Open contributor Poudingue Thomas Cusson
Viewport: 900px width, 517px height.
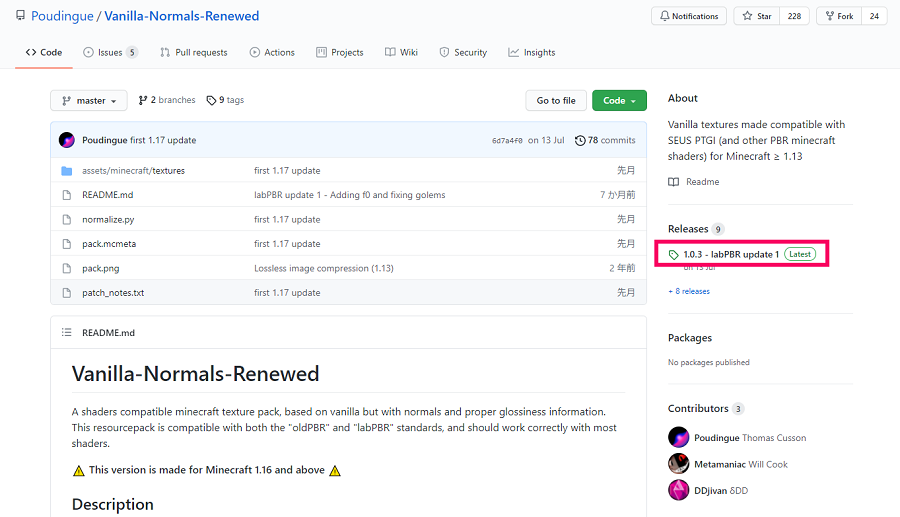click(x=750, y=437)
